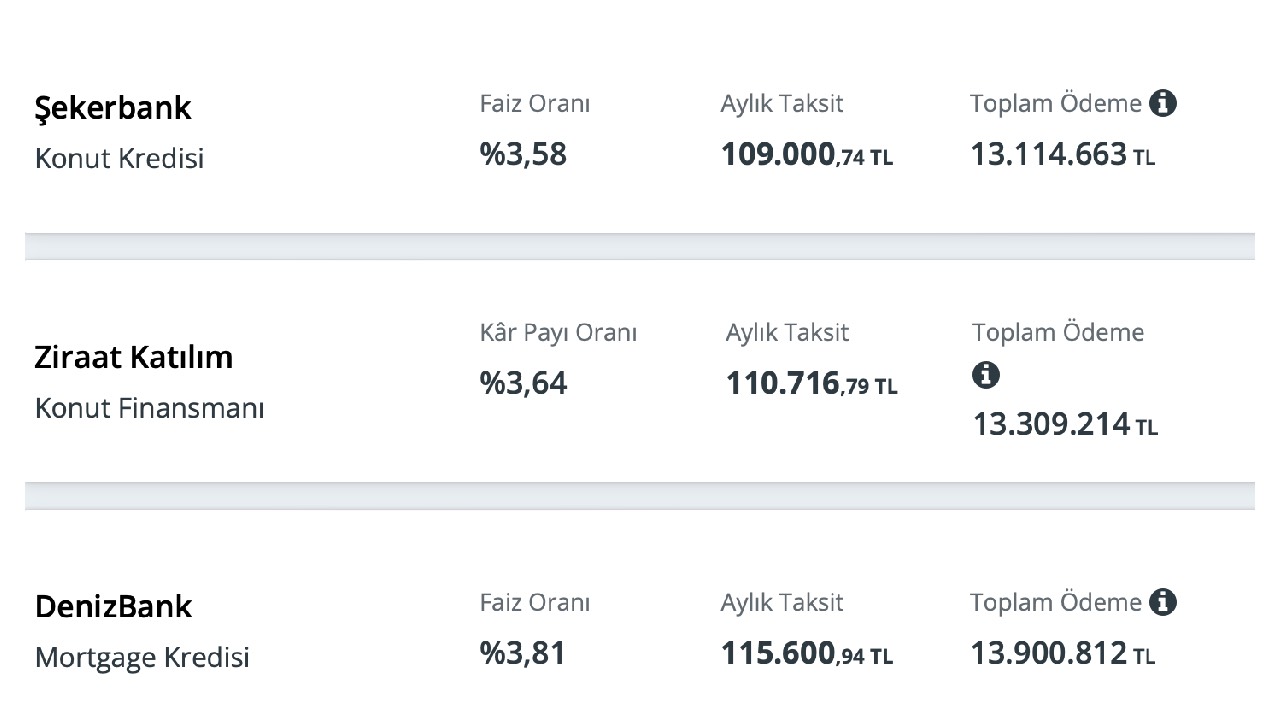
Task: Select the %3,64 profit share rate
Action: coord(523,383)
